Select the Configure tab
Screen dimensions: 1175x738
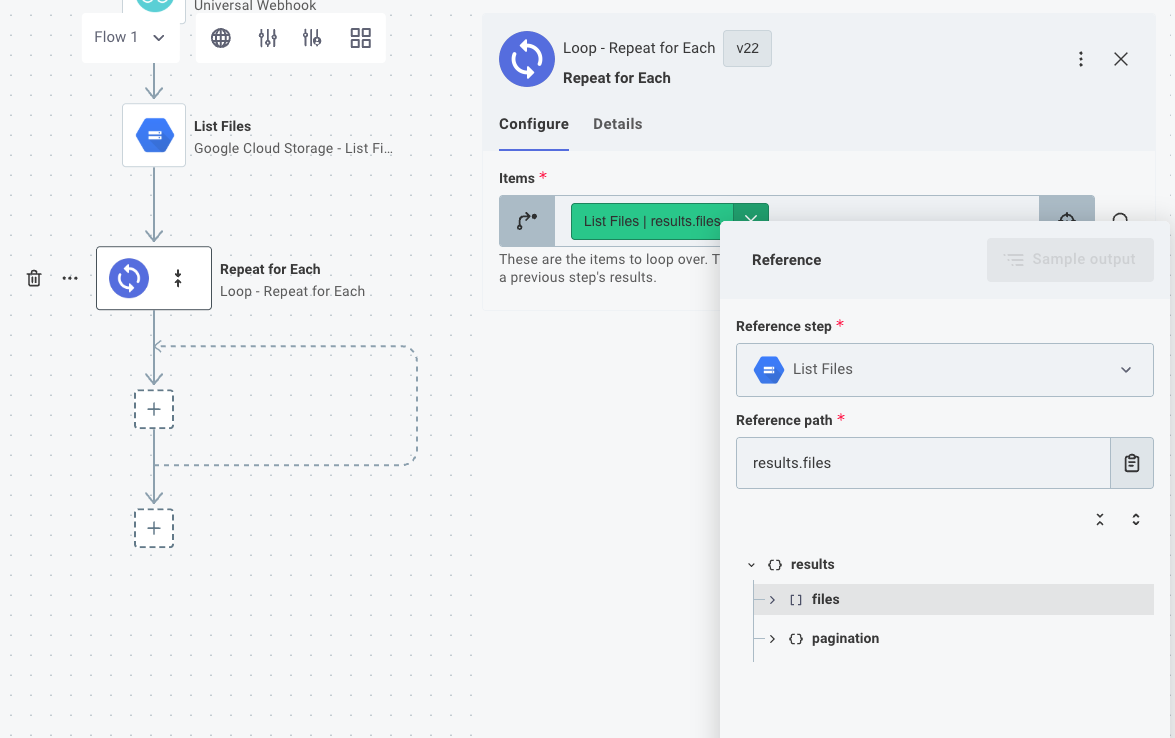pyautogui.click(x=533, y=124)
